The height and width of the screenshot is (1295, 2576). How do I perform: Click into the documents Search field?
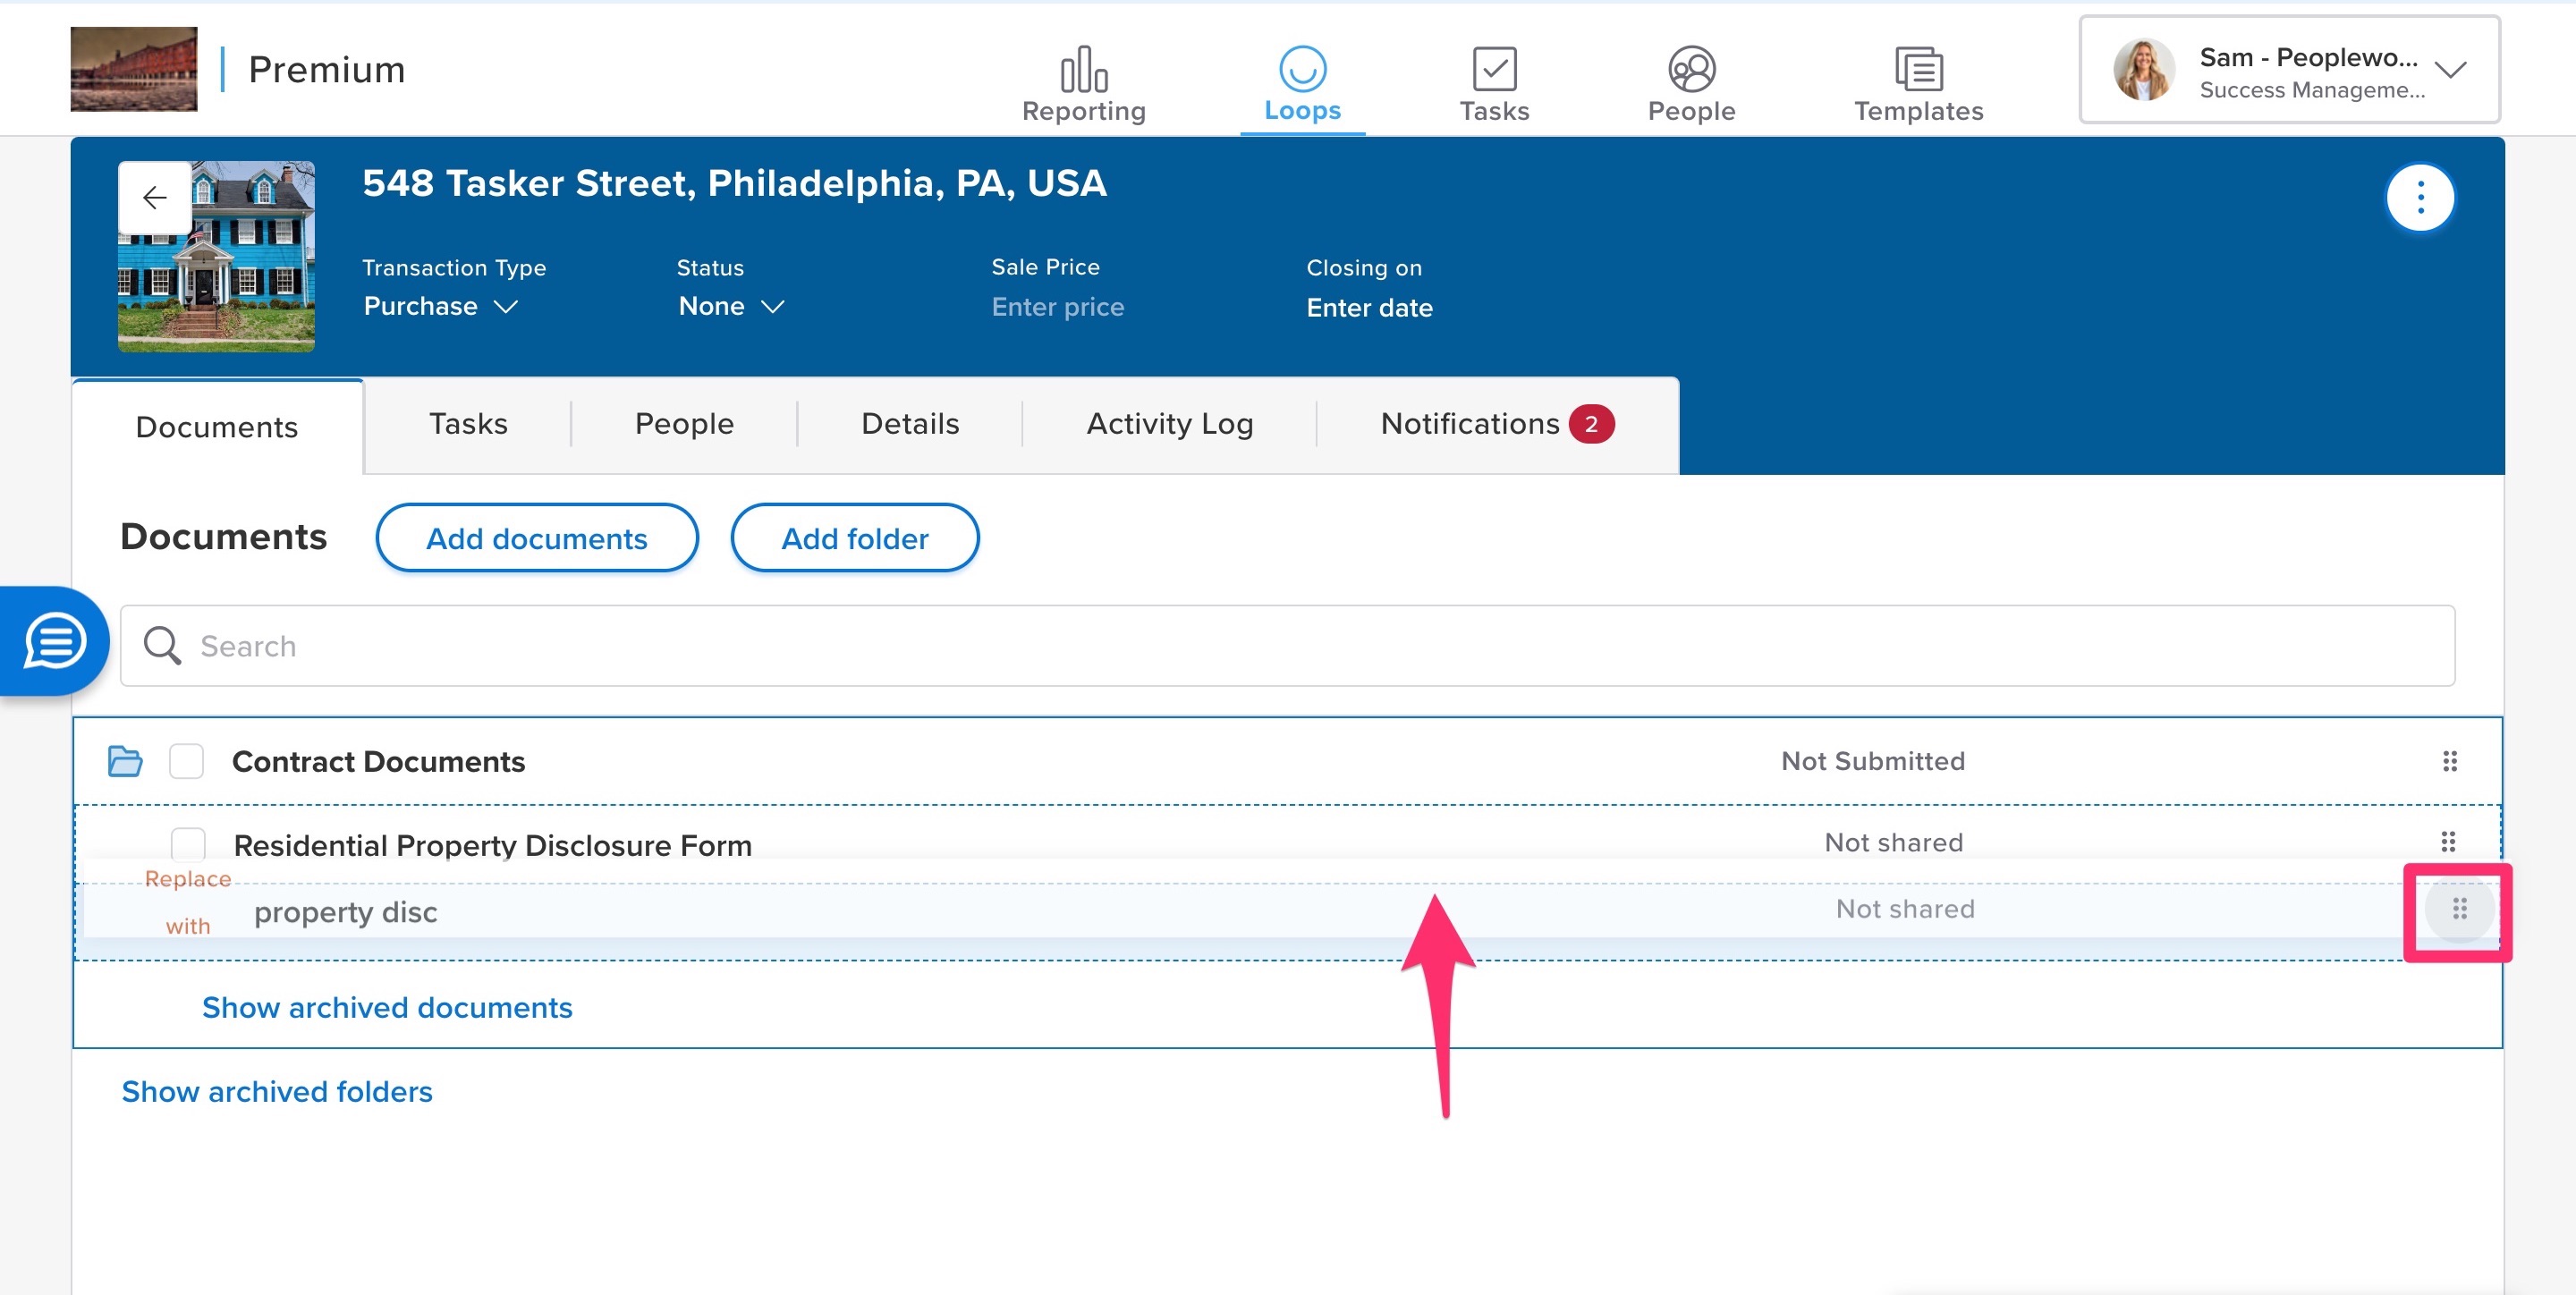click(x=1286, y=646)
